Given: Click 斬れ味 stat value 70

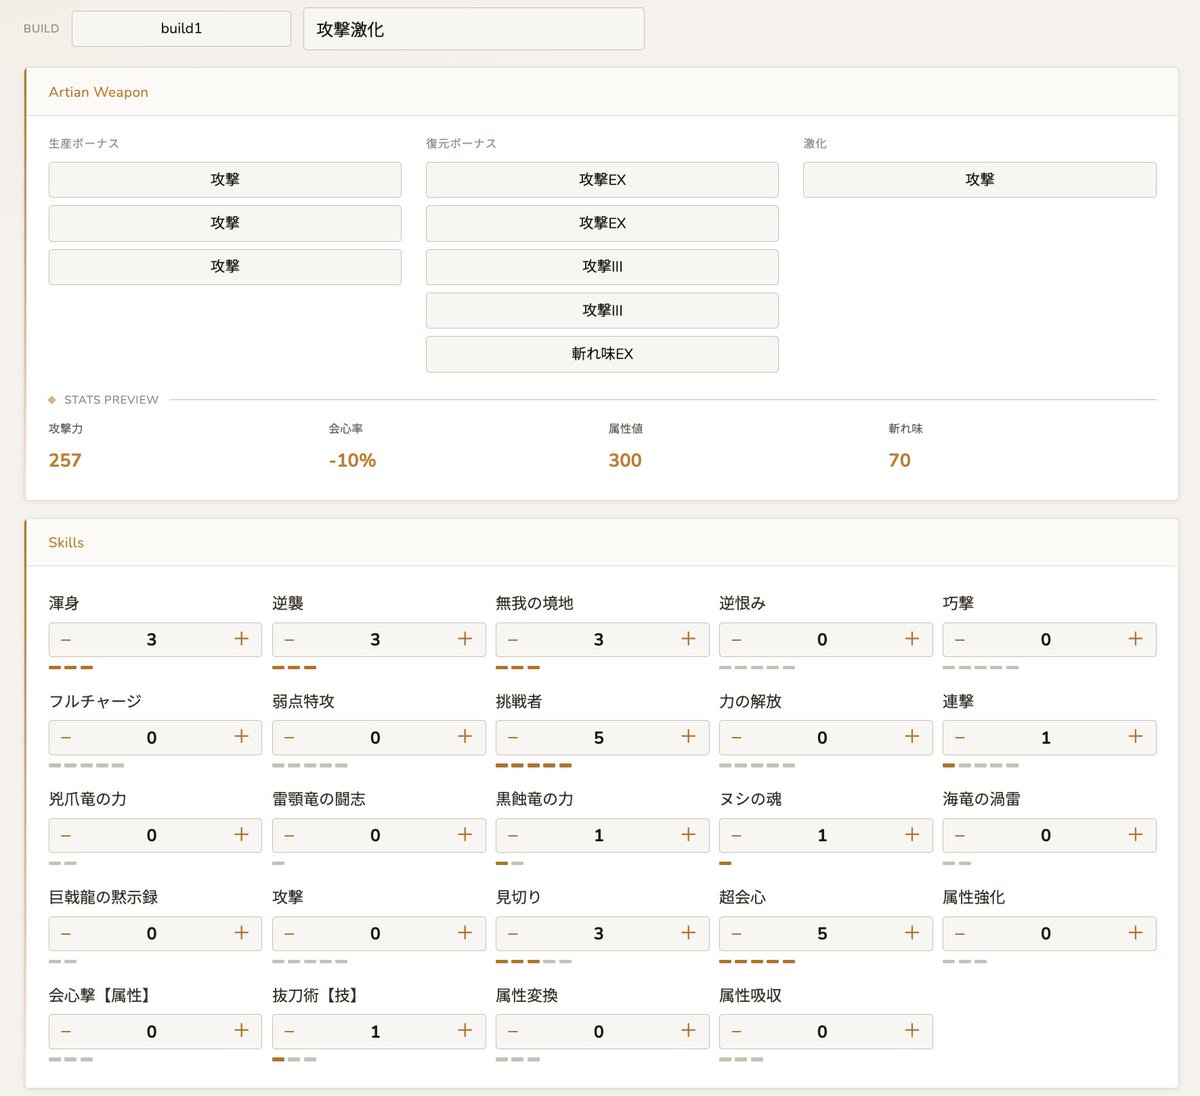Looking at the screenshot, I should pyautogui.click(x=900, y=460).
